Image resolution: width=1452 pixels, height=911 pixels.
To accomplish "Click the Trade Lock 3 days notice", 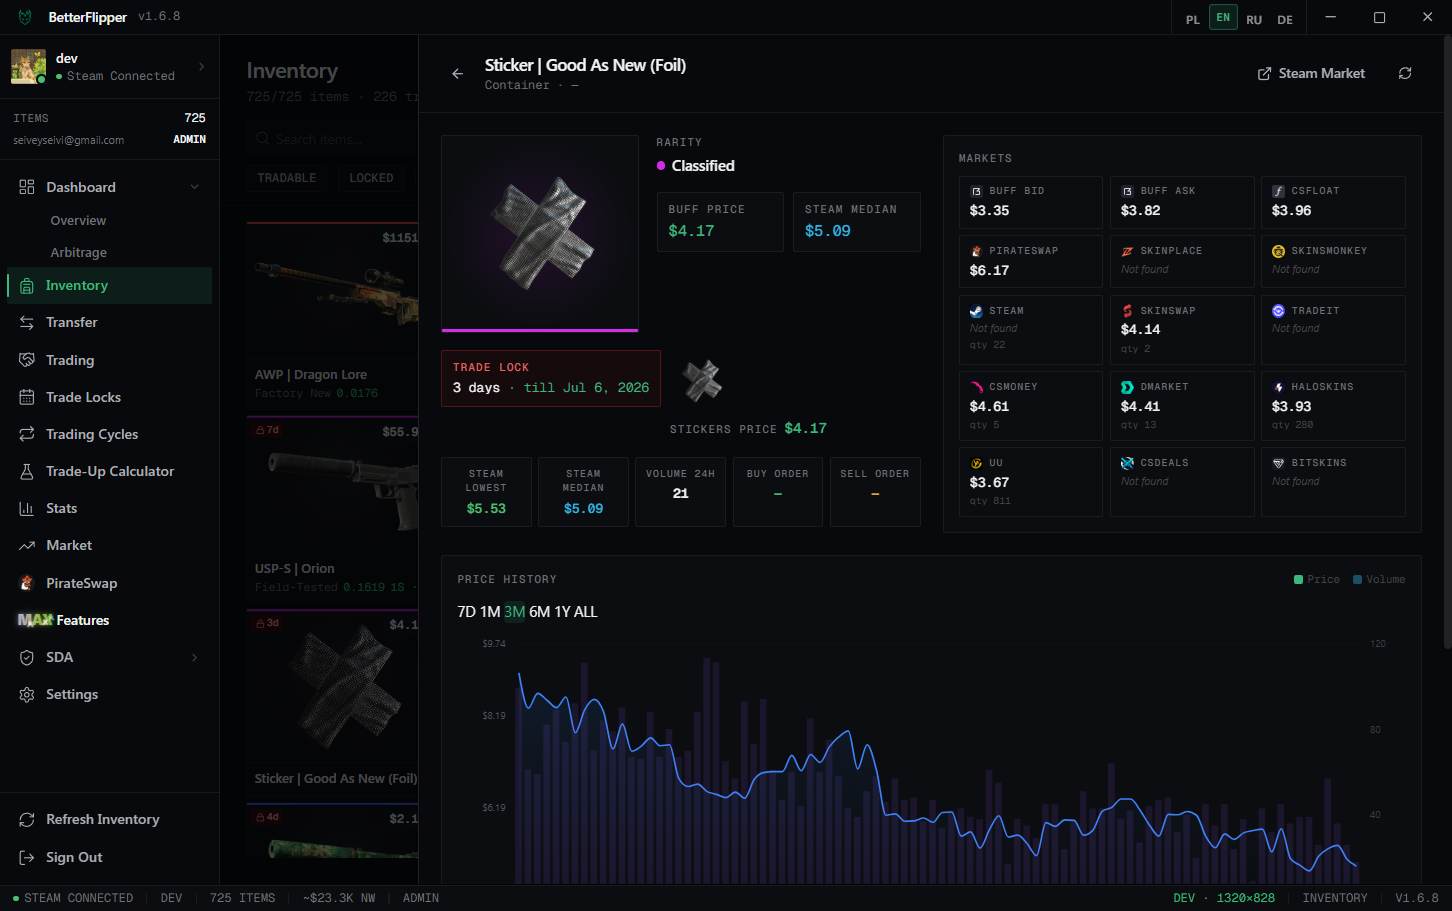I will click(x=551, y=378).
